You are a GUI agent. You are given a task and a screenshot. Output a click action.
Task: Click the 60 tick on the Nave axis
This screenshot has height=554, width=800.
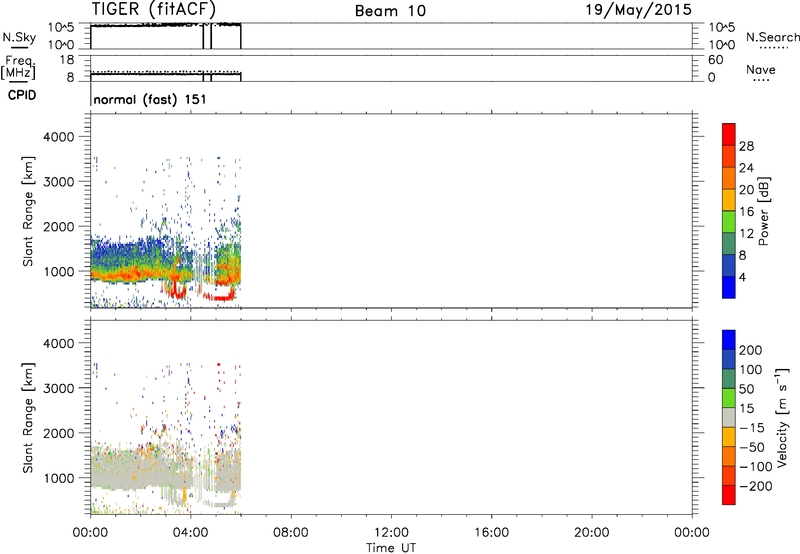click(x=715, y=60)
